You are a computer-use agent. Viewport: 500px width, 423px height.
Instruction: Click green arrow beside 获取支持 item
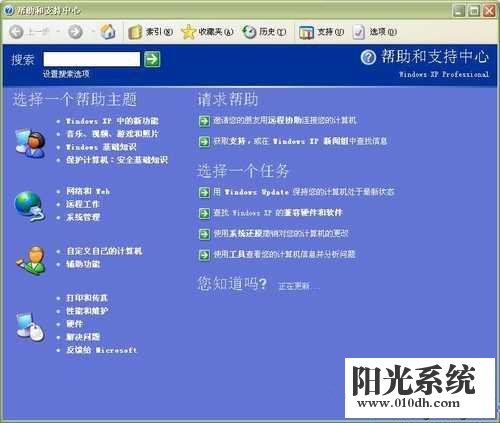[x=204, y=142]
